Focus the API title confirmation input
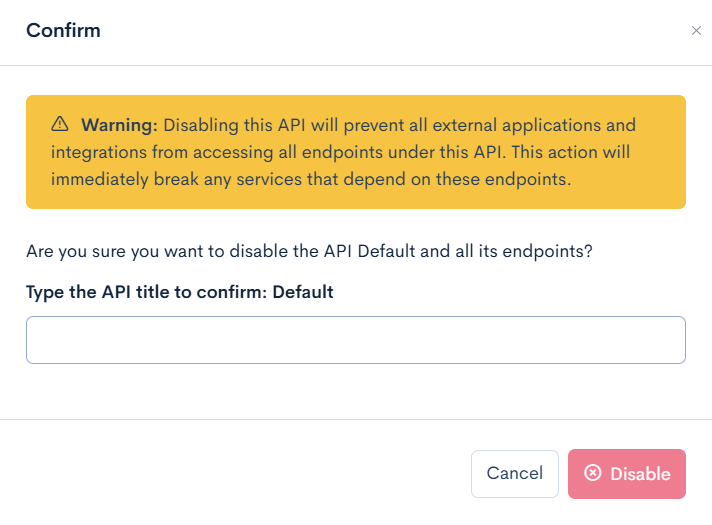This screenshot has height=525, width=712. point(355,340)
